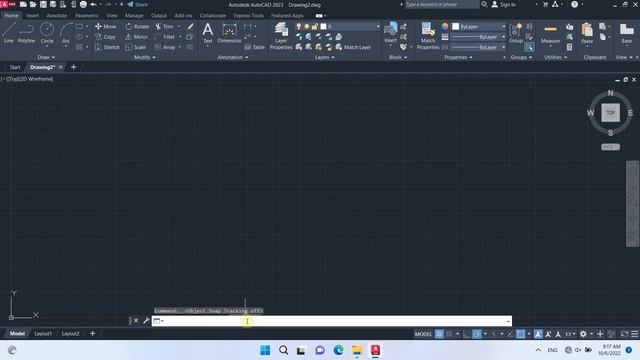Image resolution: width=640 pixels, height=360 pixels.
Task: Click the Scale tool
Action: [136, 47]
